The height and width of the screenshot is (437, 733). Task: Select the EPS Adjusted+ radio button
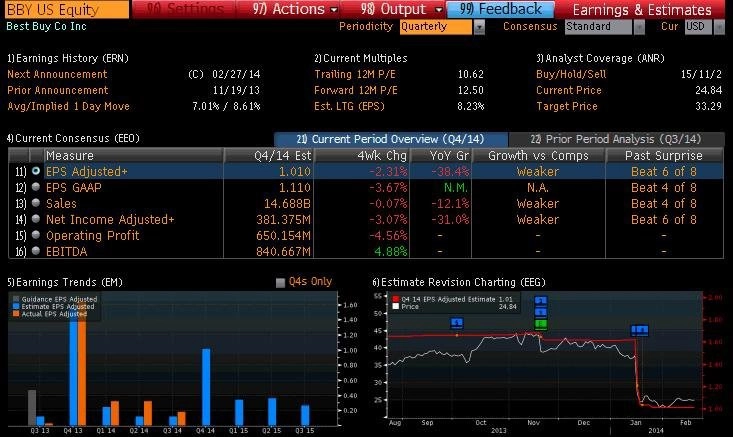pos(36,171)
